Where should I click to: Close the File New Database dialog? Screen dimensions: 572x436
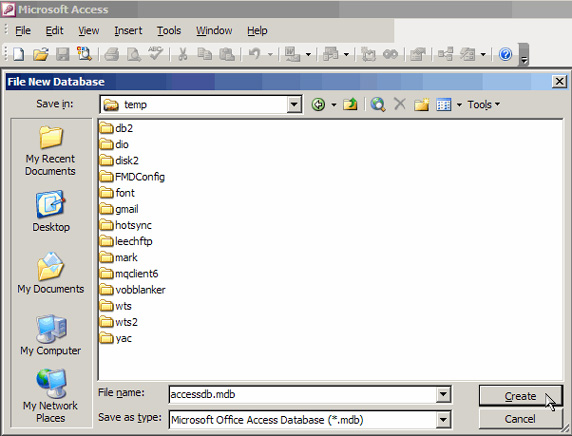(x=559, y=81)
